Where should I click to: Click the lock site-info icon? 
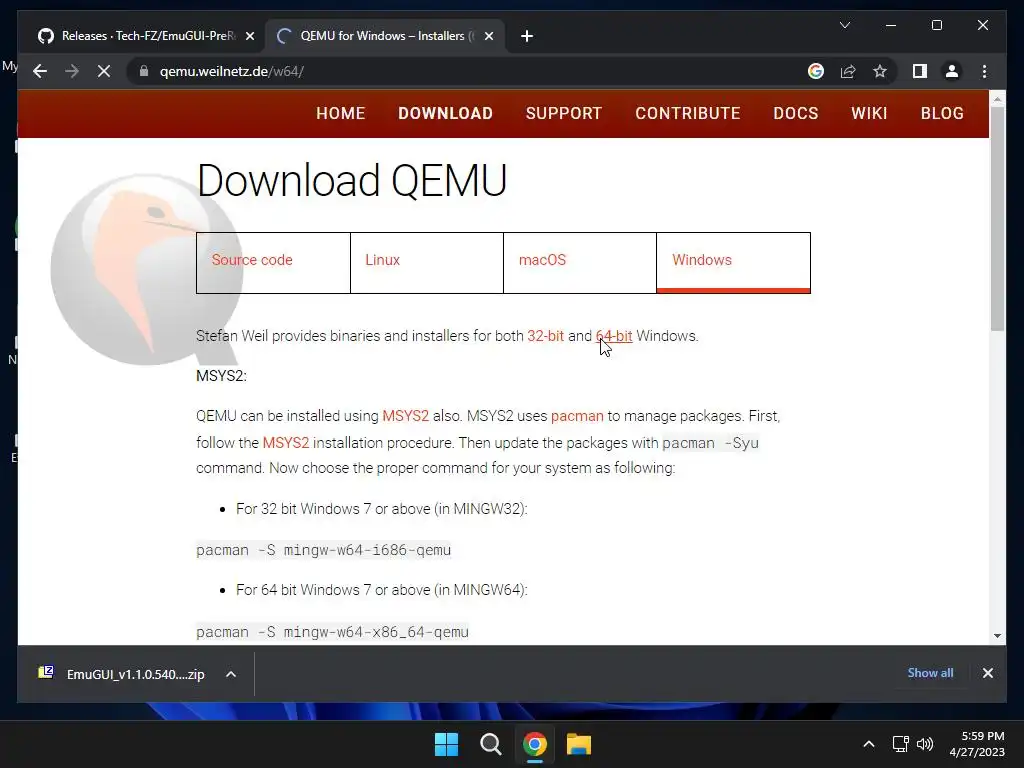144,71
